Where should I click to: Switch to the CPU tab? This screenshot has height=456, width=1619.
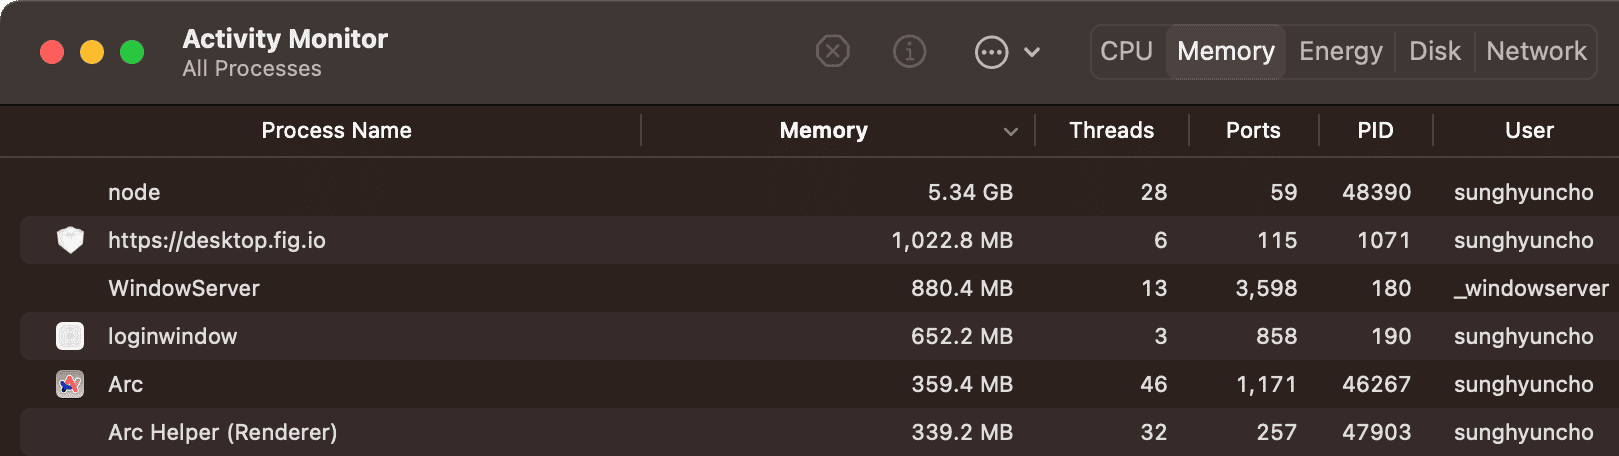1126,51
